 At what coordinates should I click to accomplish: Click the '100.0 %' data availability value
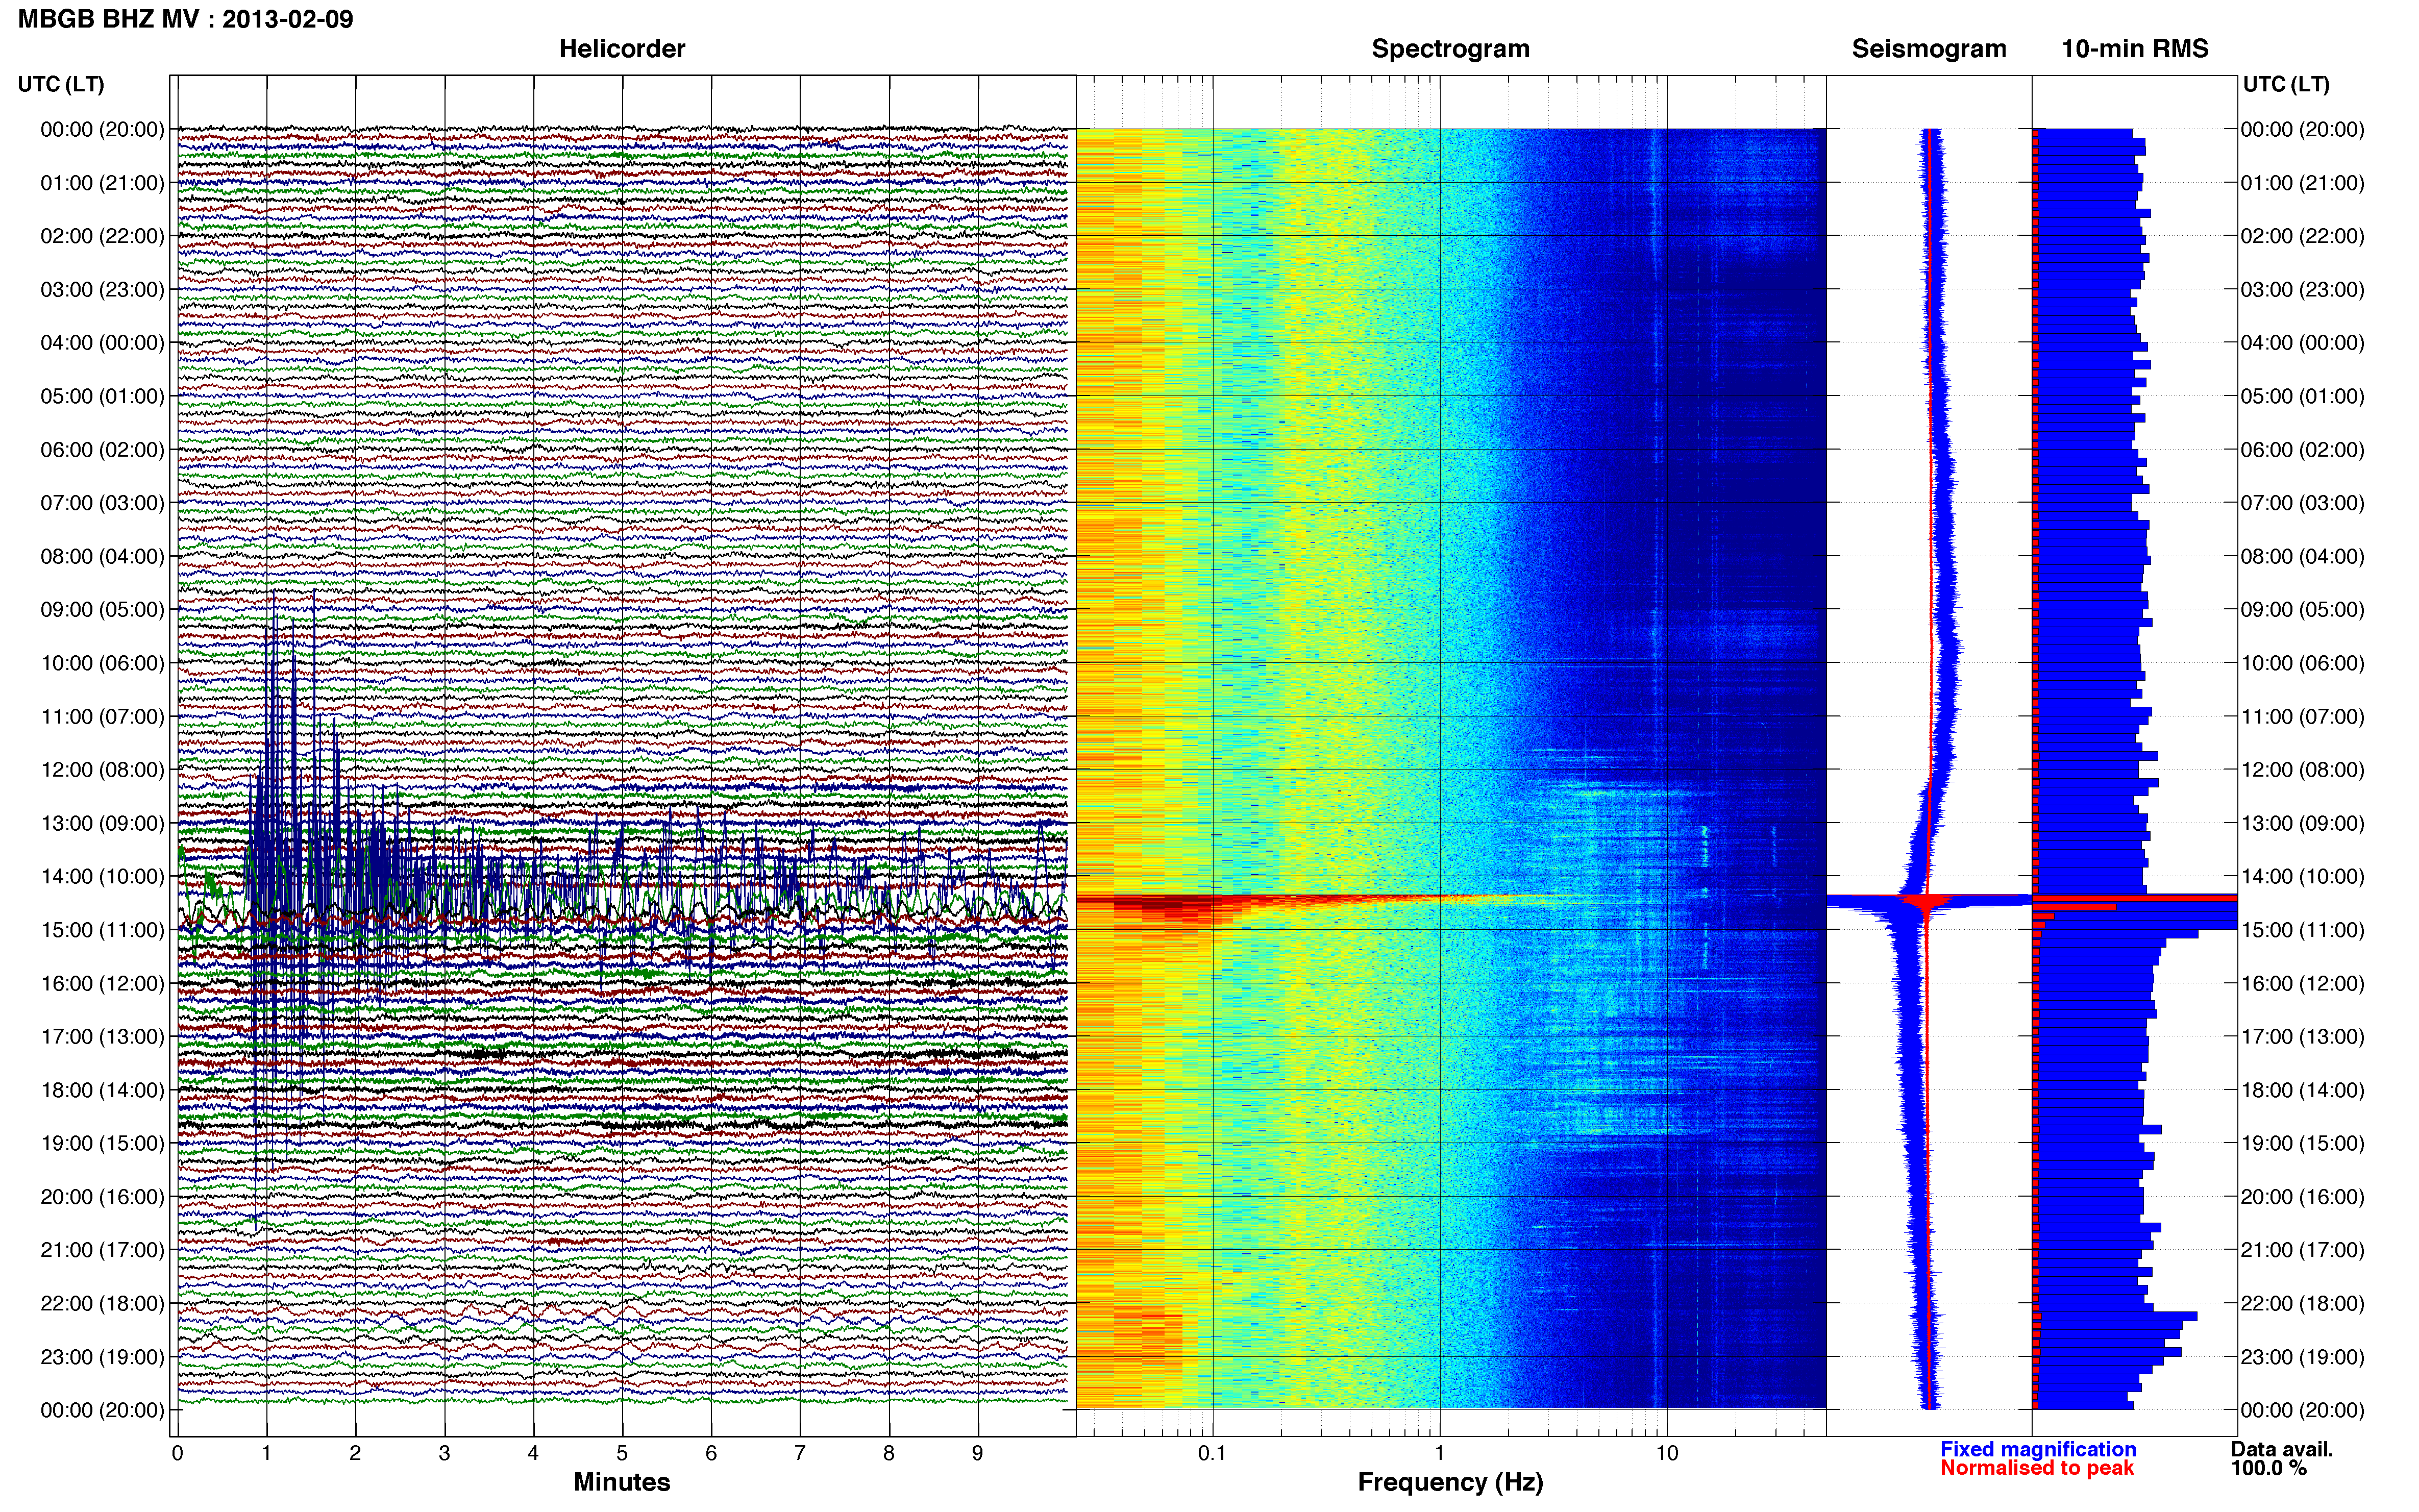tap(2268, 1468)
